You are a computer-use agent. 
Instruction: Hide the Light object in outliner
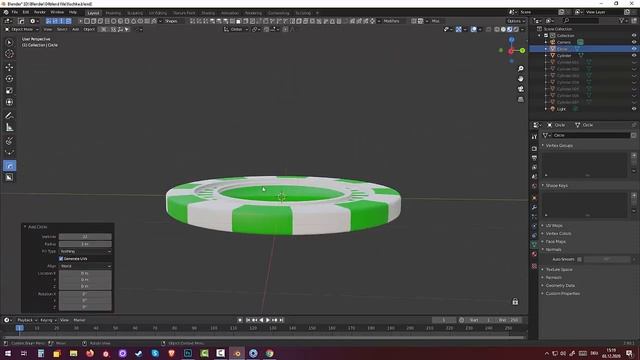[634, 109]
